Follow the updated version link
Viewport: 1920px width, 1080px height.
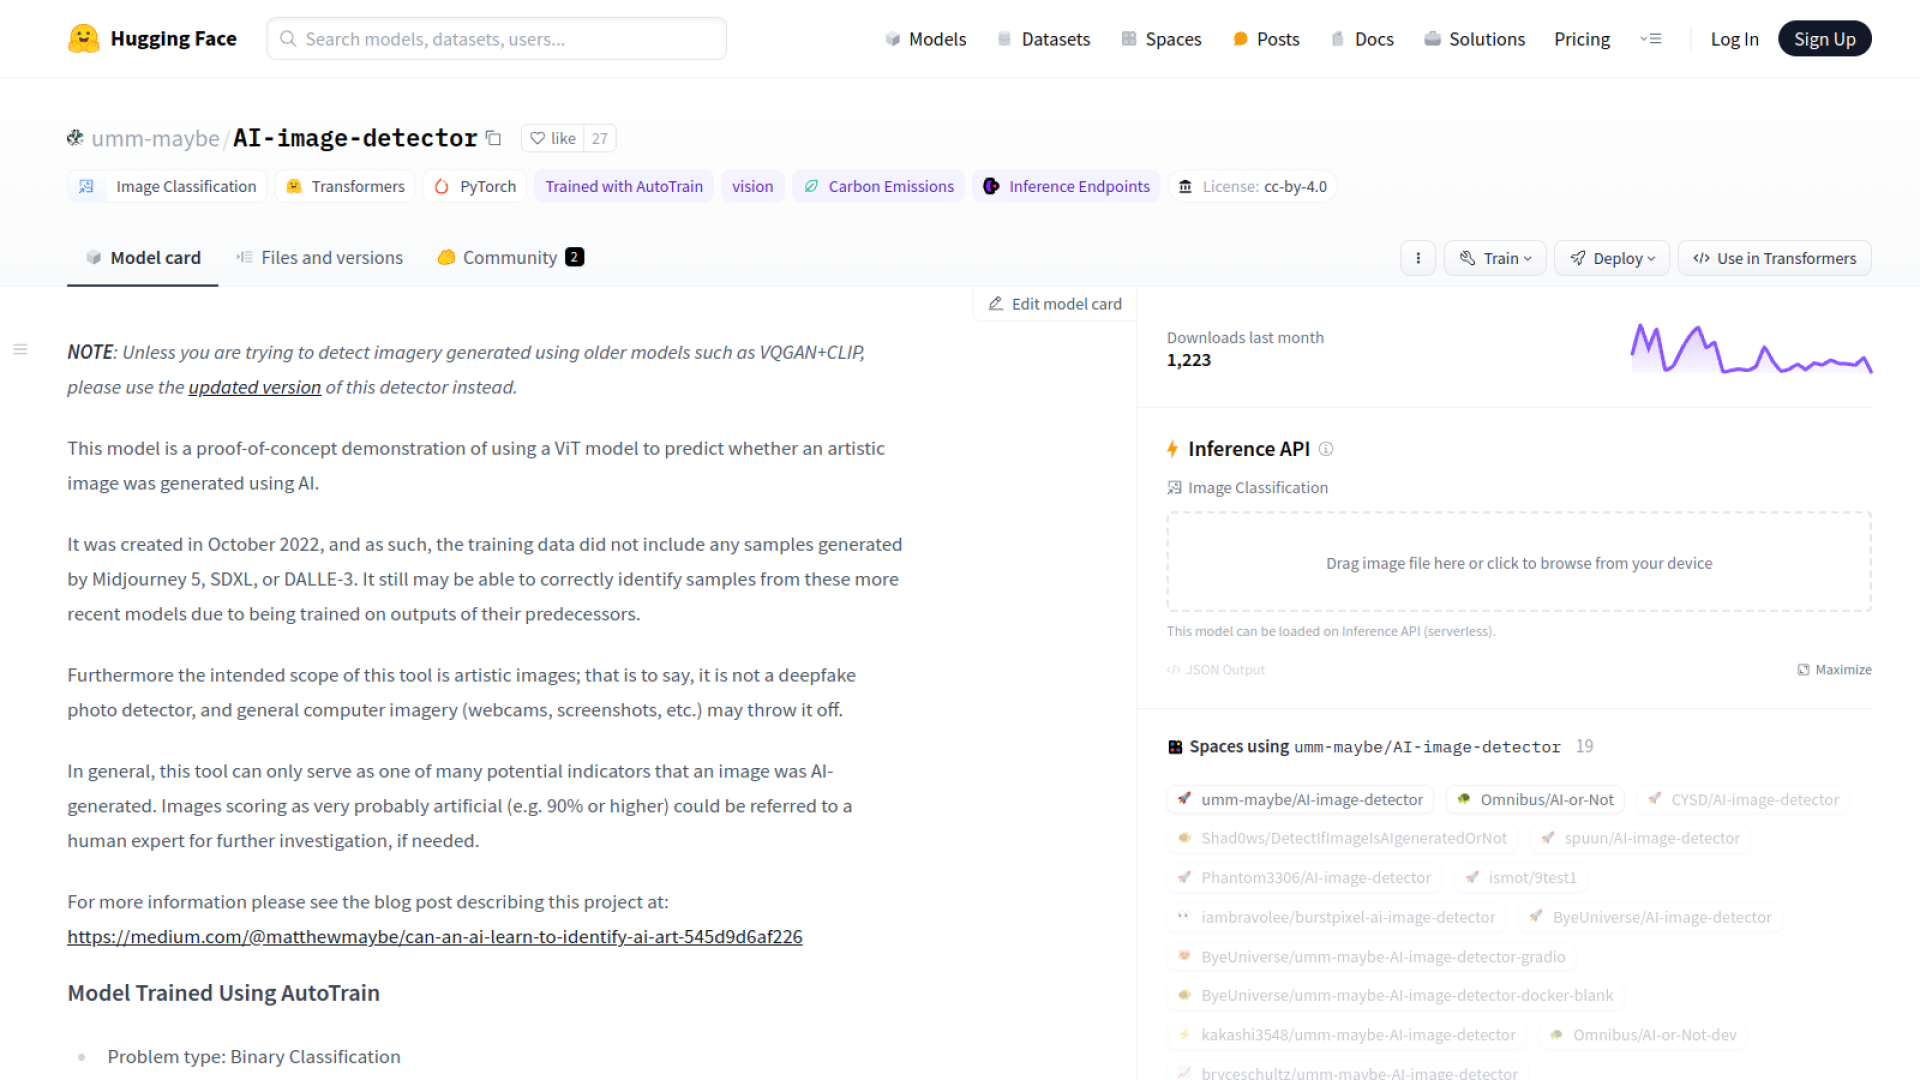[254, 387]
